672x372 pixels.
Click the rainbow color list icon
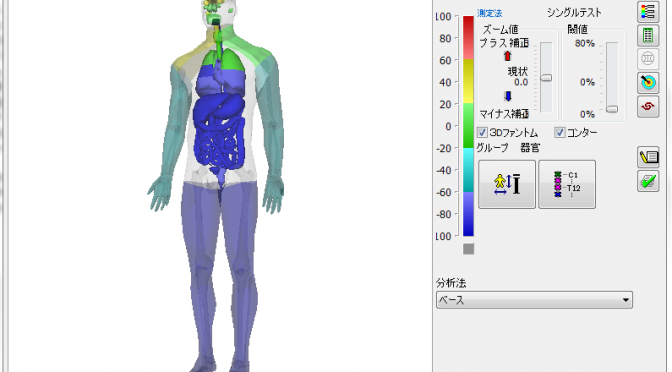pos(648,11)
